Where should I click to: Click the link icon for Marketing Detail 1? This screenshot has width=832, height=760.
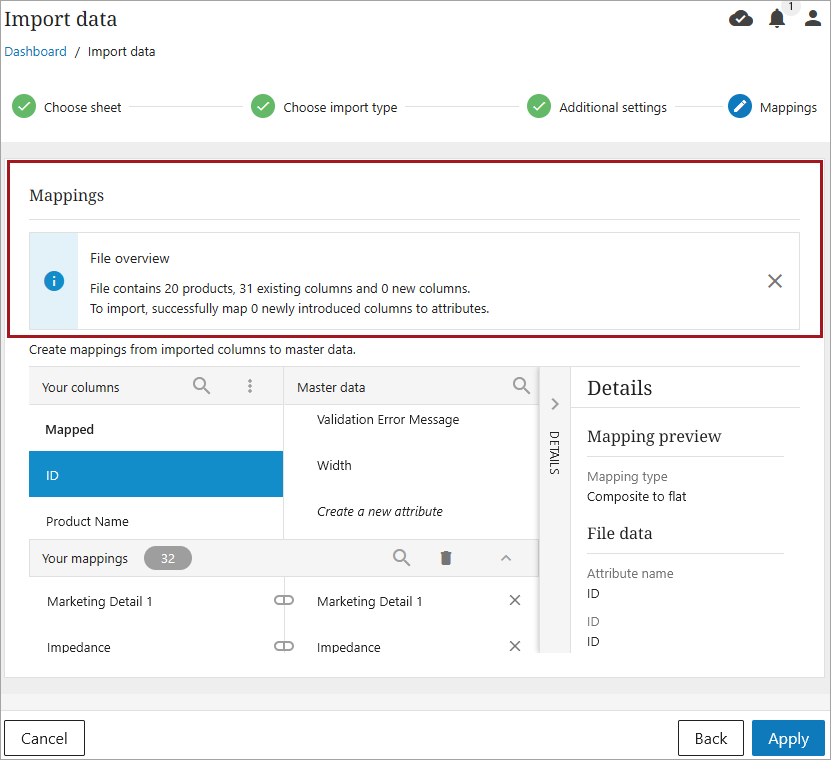pyautogui.click(x=284, y=601)
